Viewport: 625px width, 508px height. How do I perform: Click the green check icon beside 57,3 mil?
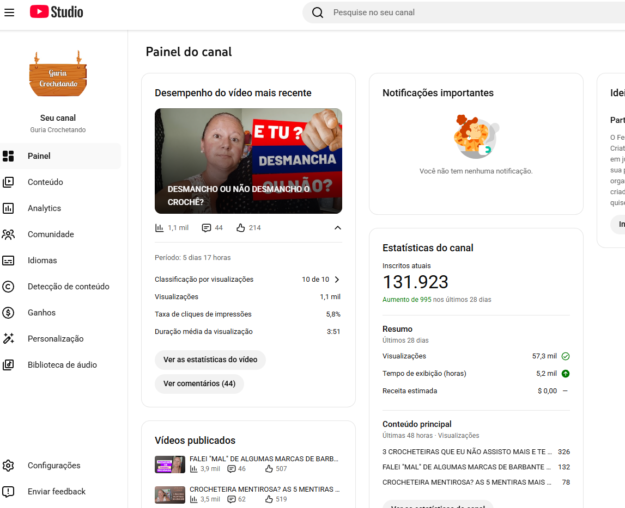(565, 356)
